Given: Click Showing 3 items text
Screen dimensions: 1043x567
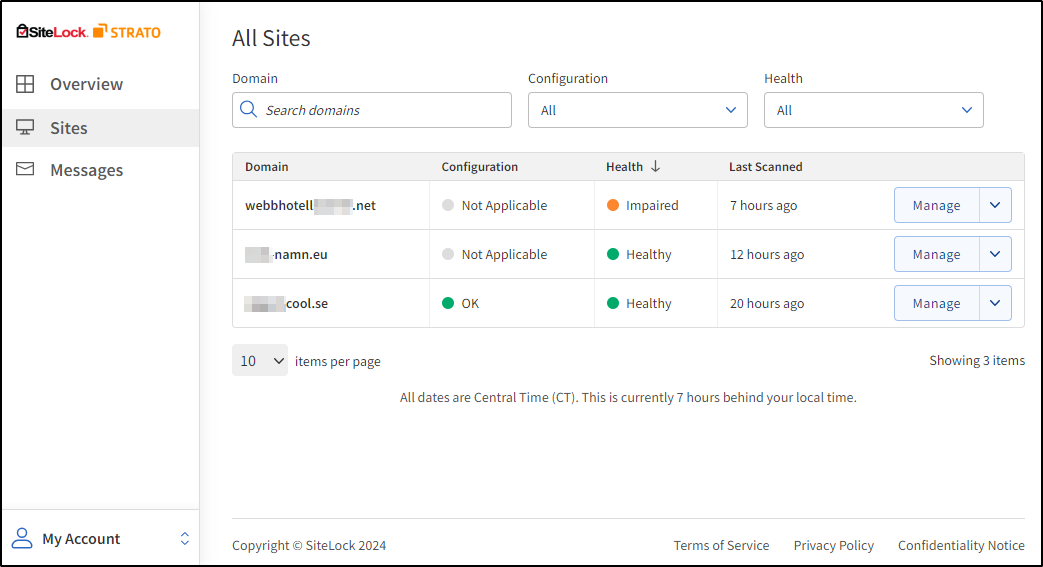Looking at the screenshot, I should click(x=977, y=360).
